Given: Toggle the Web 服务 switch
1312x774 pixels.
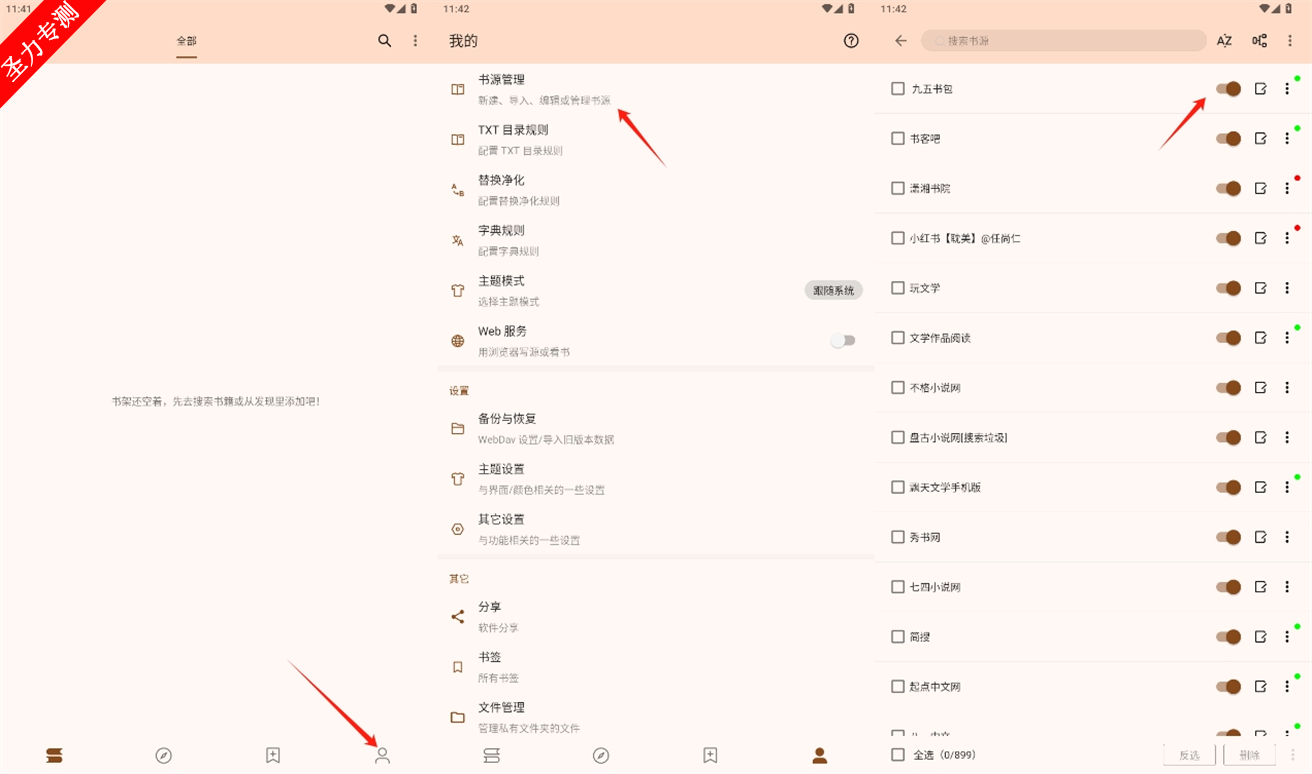Looking at the screenshot, I should (x=843, y=341).
